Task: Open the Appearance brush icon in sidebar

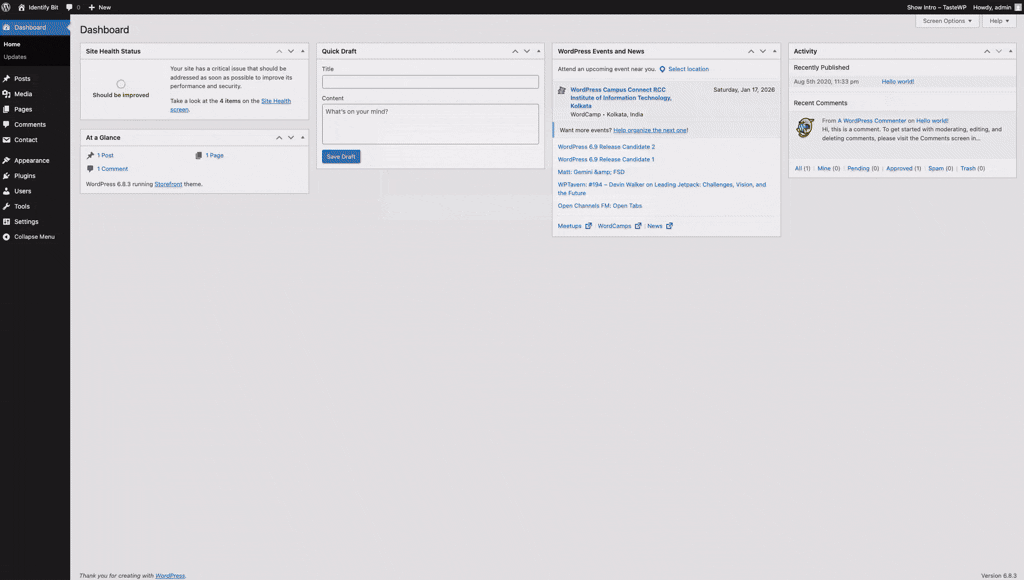Action: pyautogui.click(x=7, y=160)
